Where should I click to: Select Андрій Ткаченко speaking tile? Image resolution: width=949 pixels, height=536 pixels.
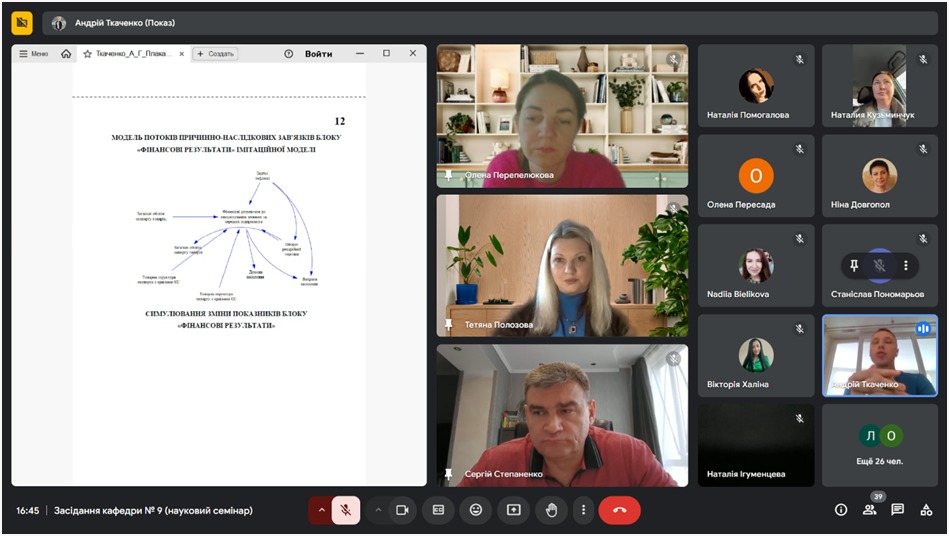(879, 355)
